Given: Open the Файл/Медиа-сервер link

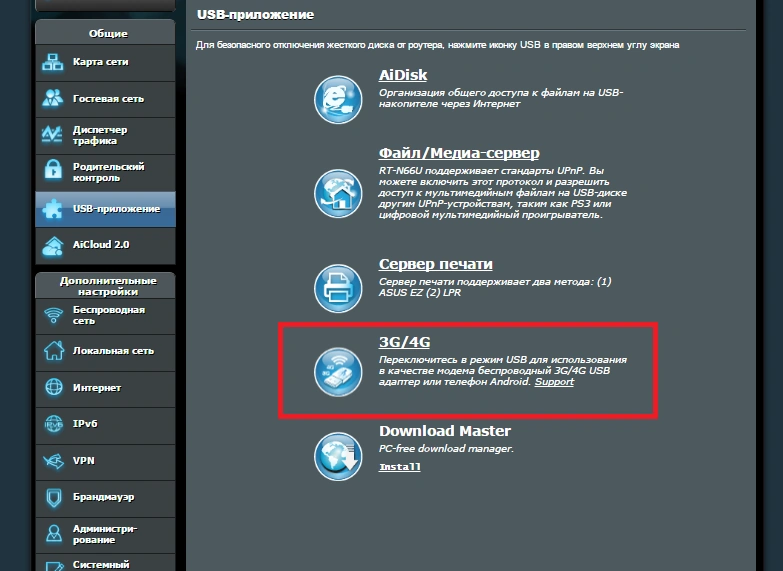Looking at the screenshot, I should pyautogui.click(x=459, y=153).
